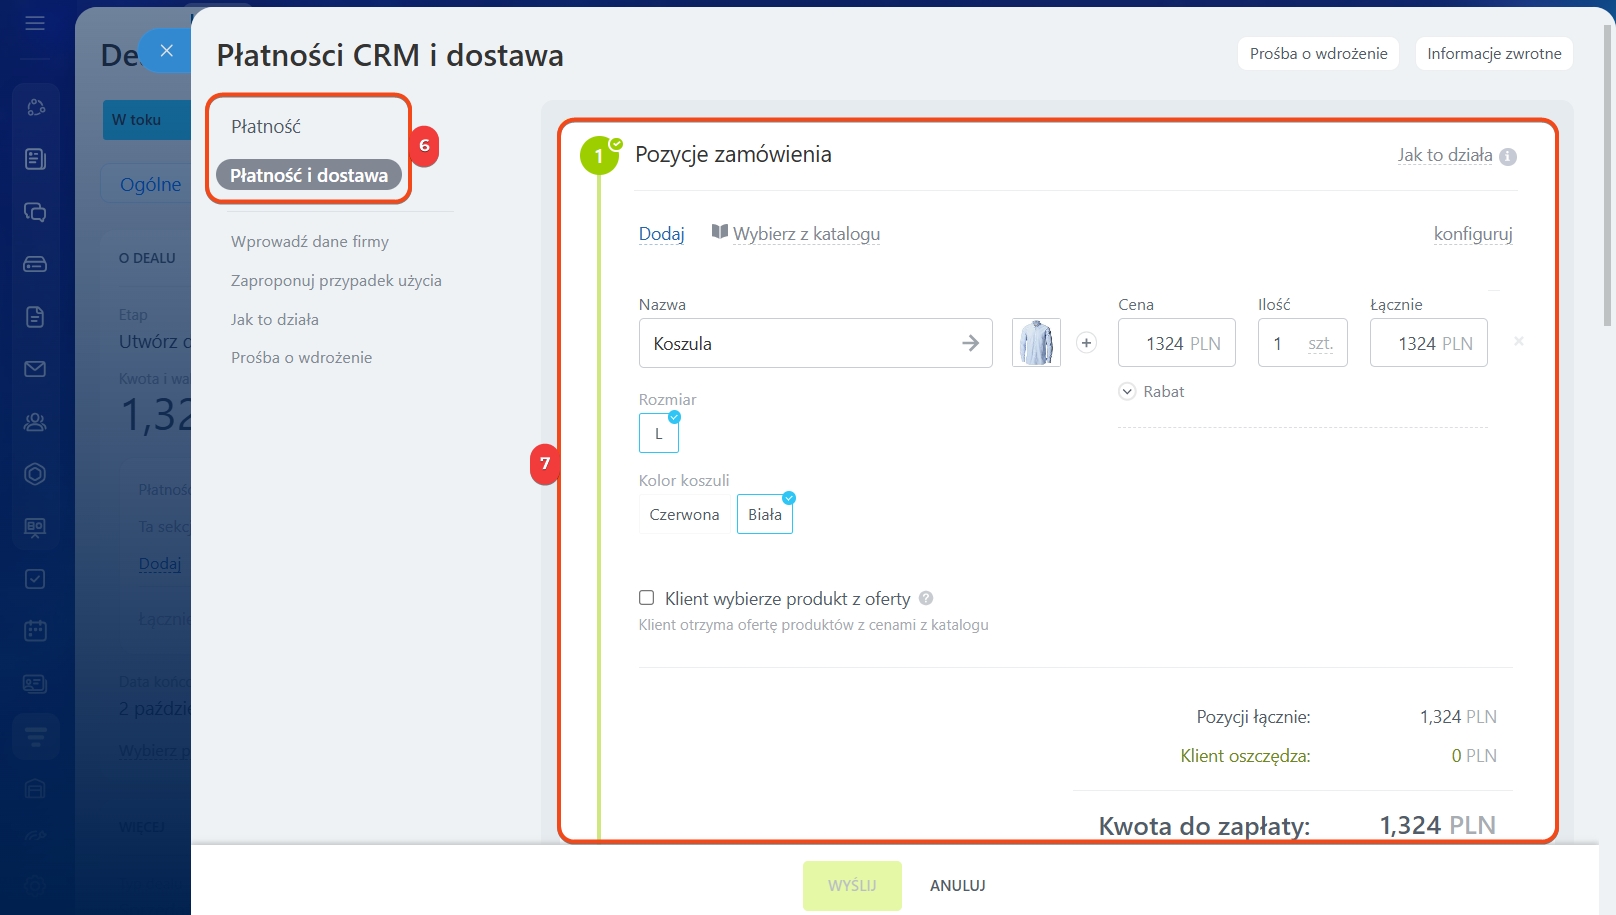This screenshot has height=915, width=1616.
Task: Click the W toku stage in the deal window
Action: pos(146,120)
